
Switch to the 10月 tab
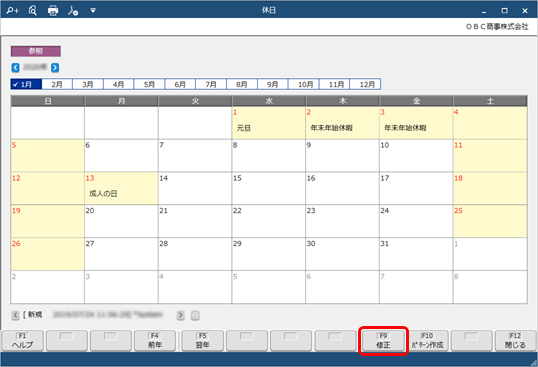304,84
